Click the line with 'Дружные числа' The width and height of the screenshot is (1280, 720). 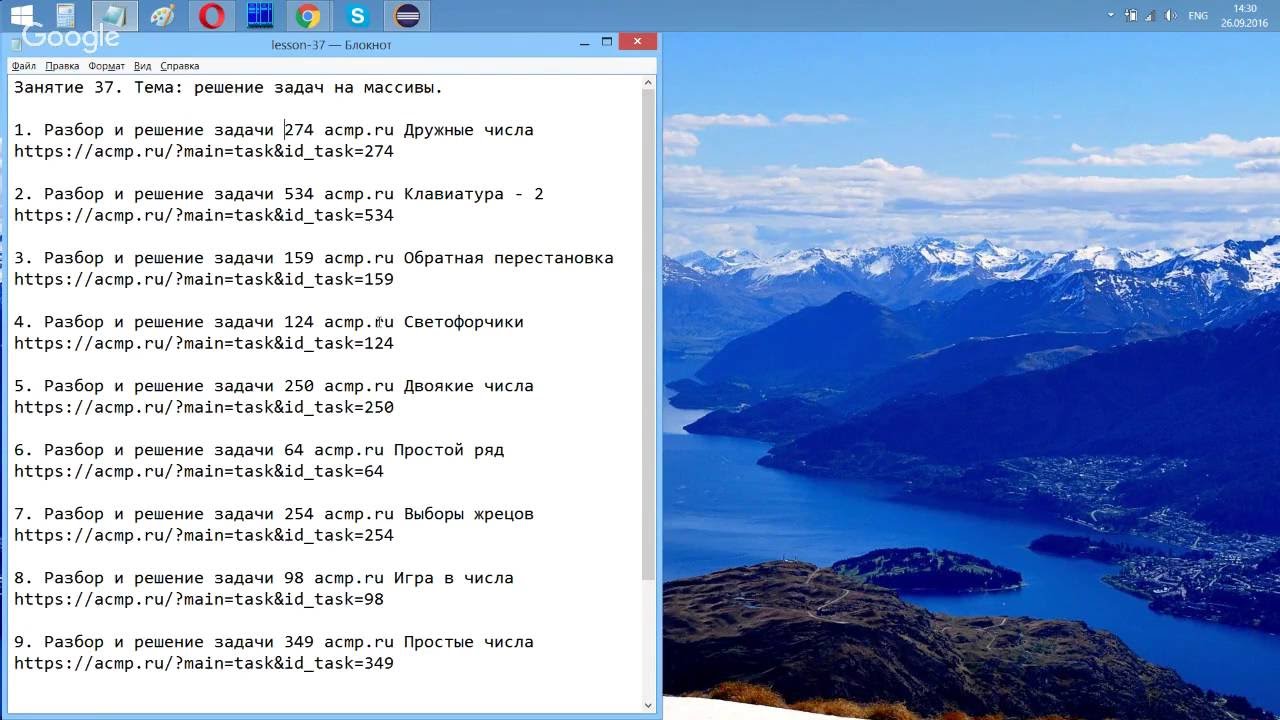[273, 130]
